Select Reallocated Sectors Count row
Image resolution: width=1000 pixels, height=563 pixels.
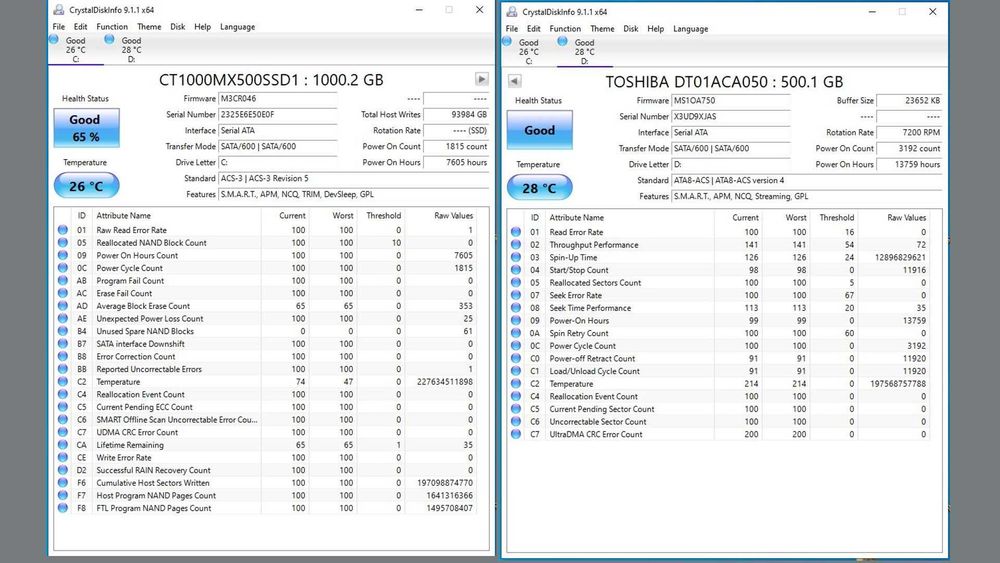tap(719, 282)
